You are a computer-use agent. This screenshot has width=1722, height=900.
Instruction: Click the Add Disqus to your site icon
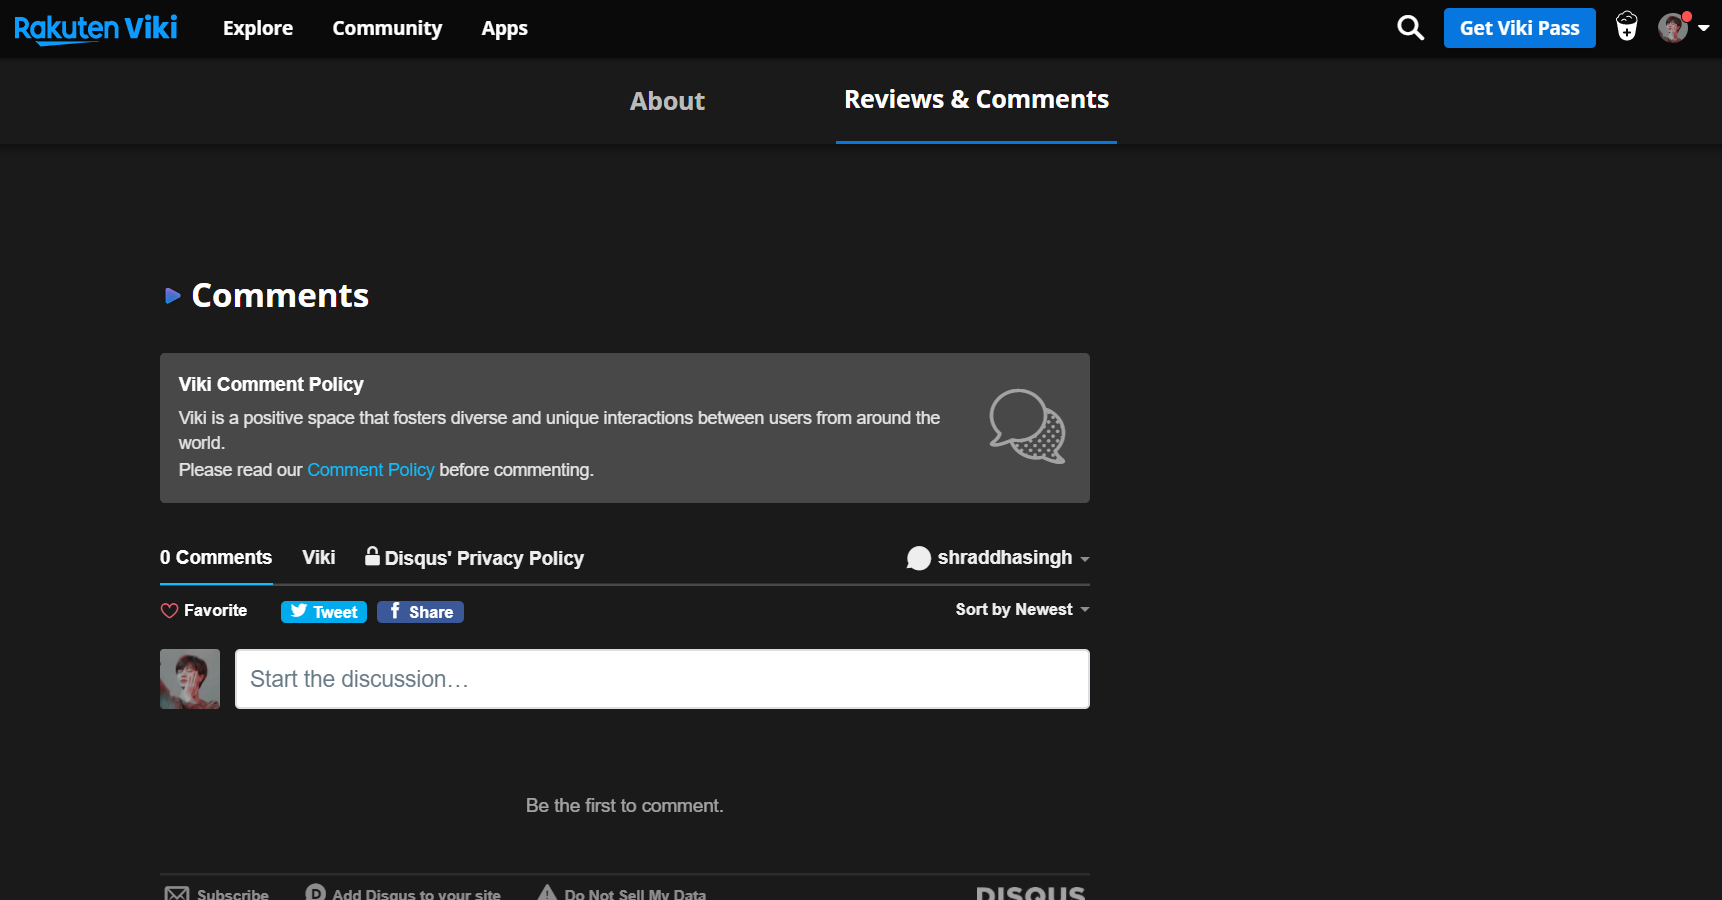pos(316,893)
